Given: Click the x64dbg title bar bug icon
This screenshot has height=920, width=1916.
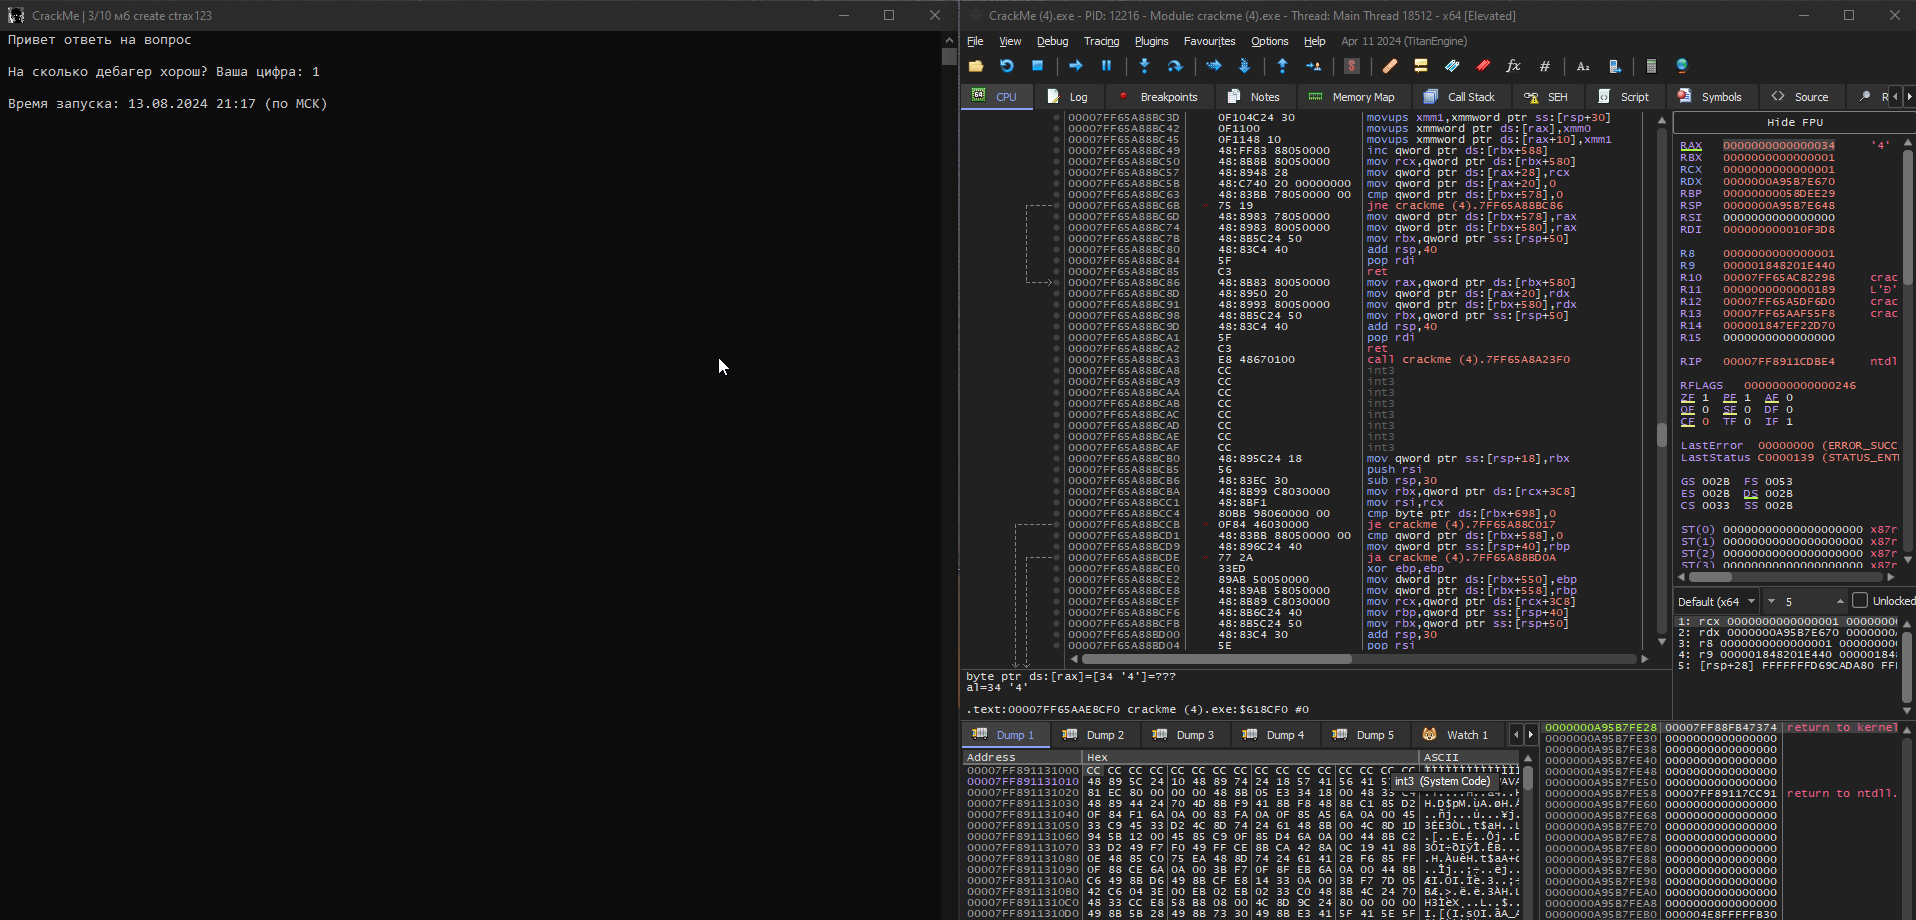Looking at the screenshot, I should (975, 15).
